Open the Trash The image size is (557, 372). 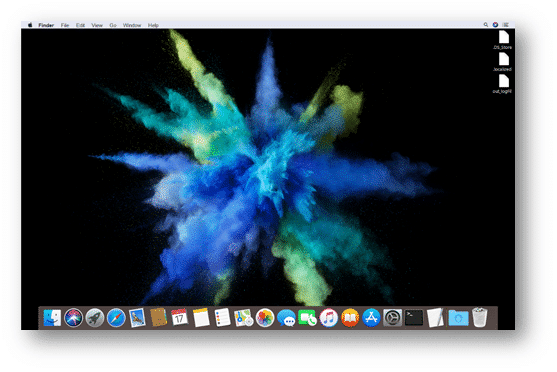tap(480, 317)
